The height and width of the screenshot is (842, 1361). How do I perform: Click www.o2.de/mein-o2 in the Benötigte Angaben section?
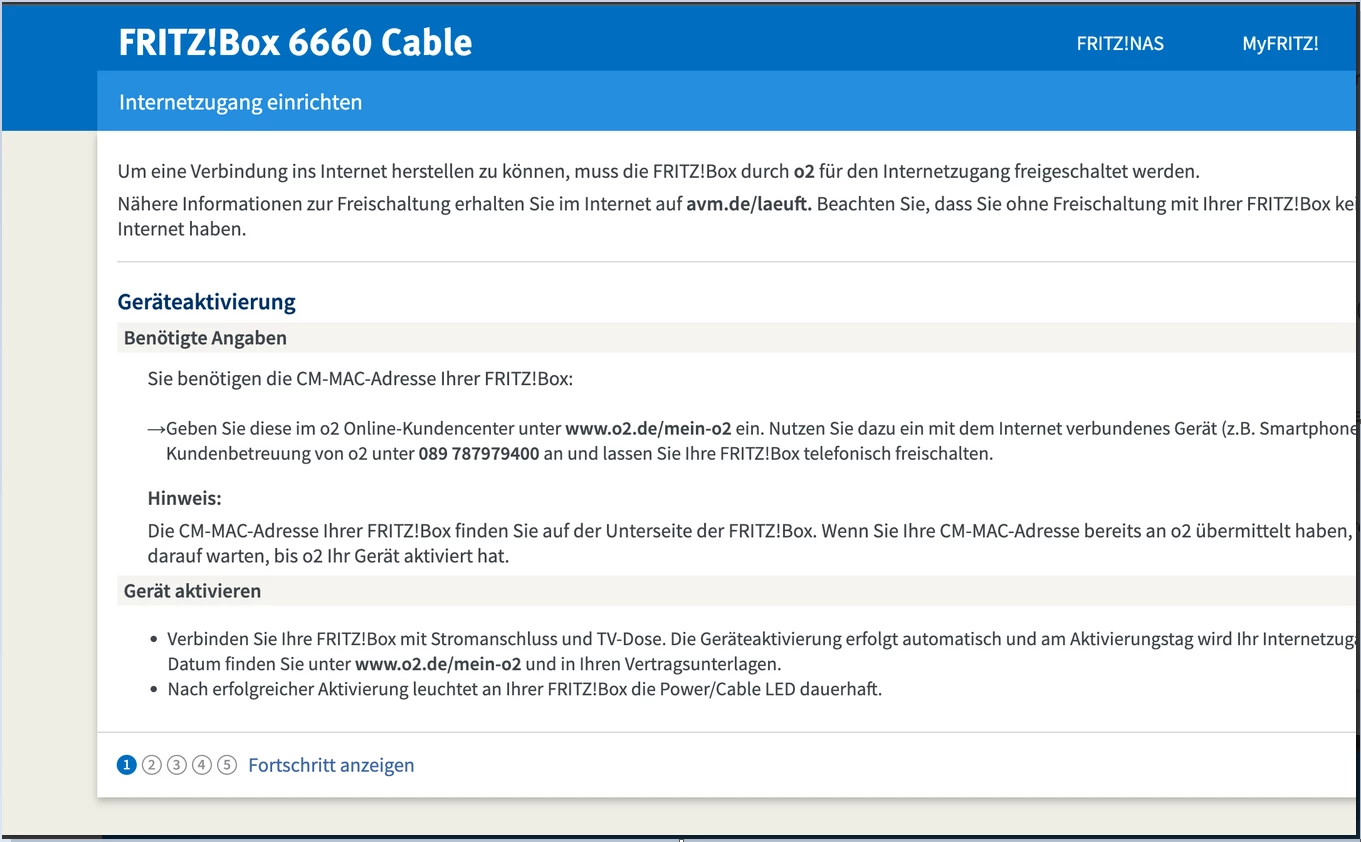(x=648, y=429)
